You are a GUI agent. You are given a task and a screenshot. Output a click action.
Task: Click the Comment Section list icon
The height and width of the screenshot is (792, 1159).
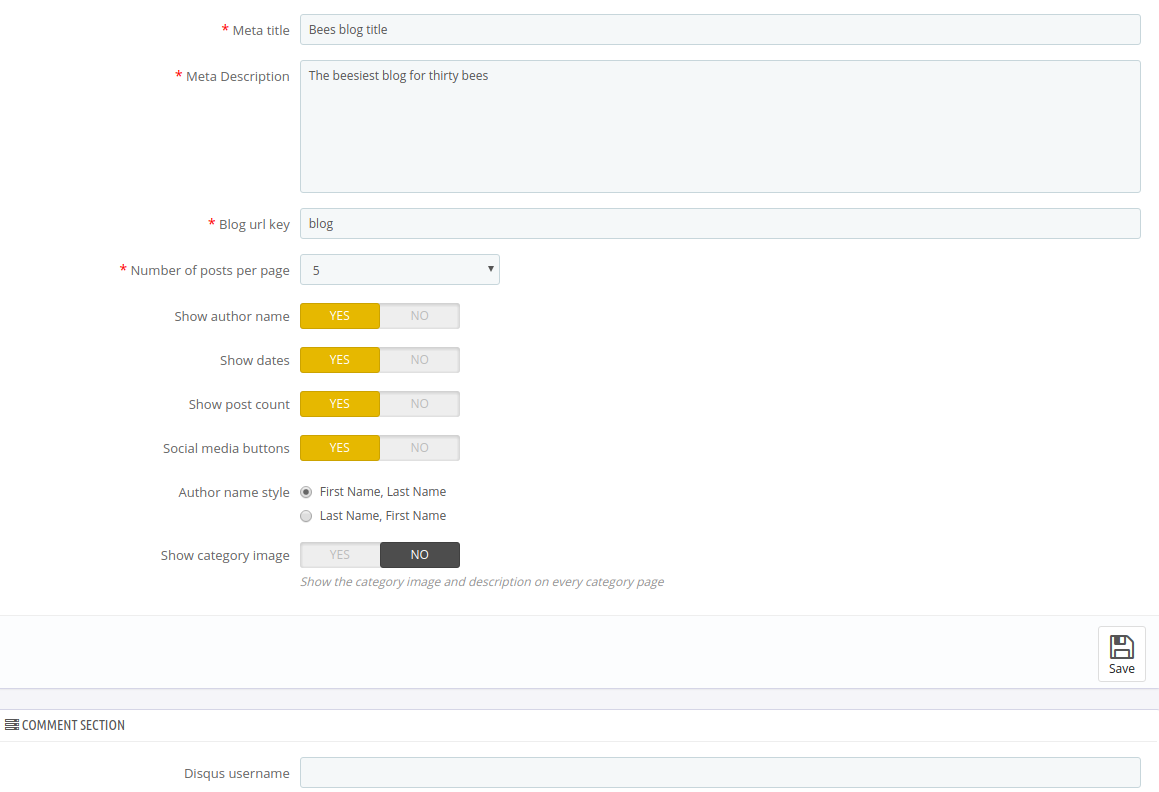click(x=12, y=725)
